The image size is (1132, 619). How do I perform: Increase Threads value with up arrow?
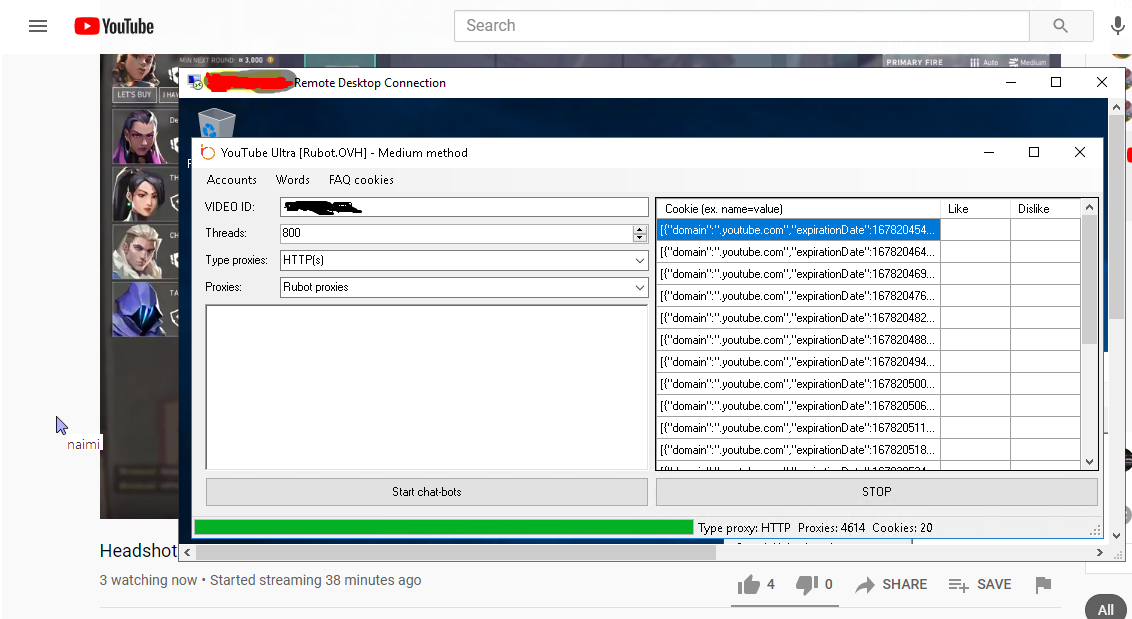pos(640,229)
